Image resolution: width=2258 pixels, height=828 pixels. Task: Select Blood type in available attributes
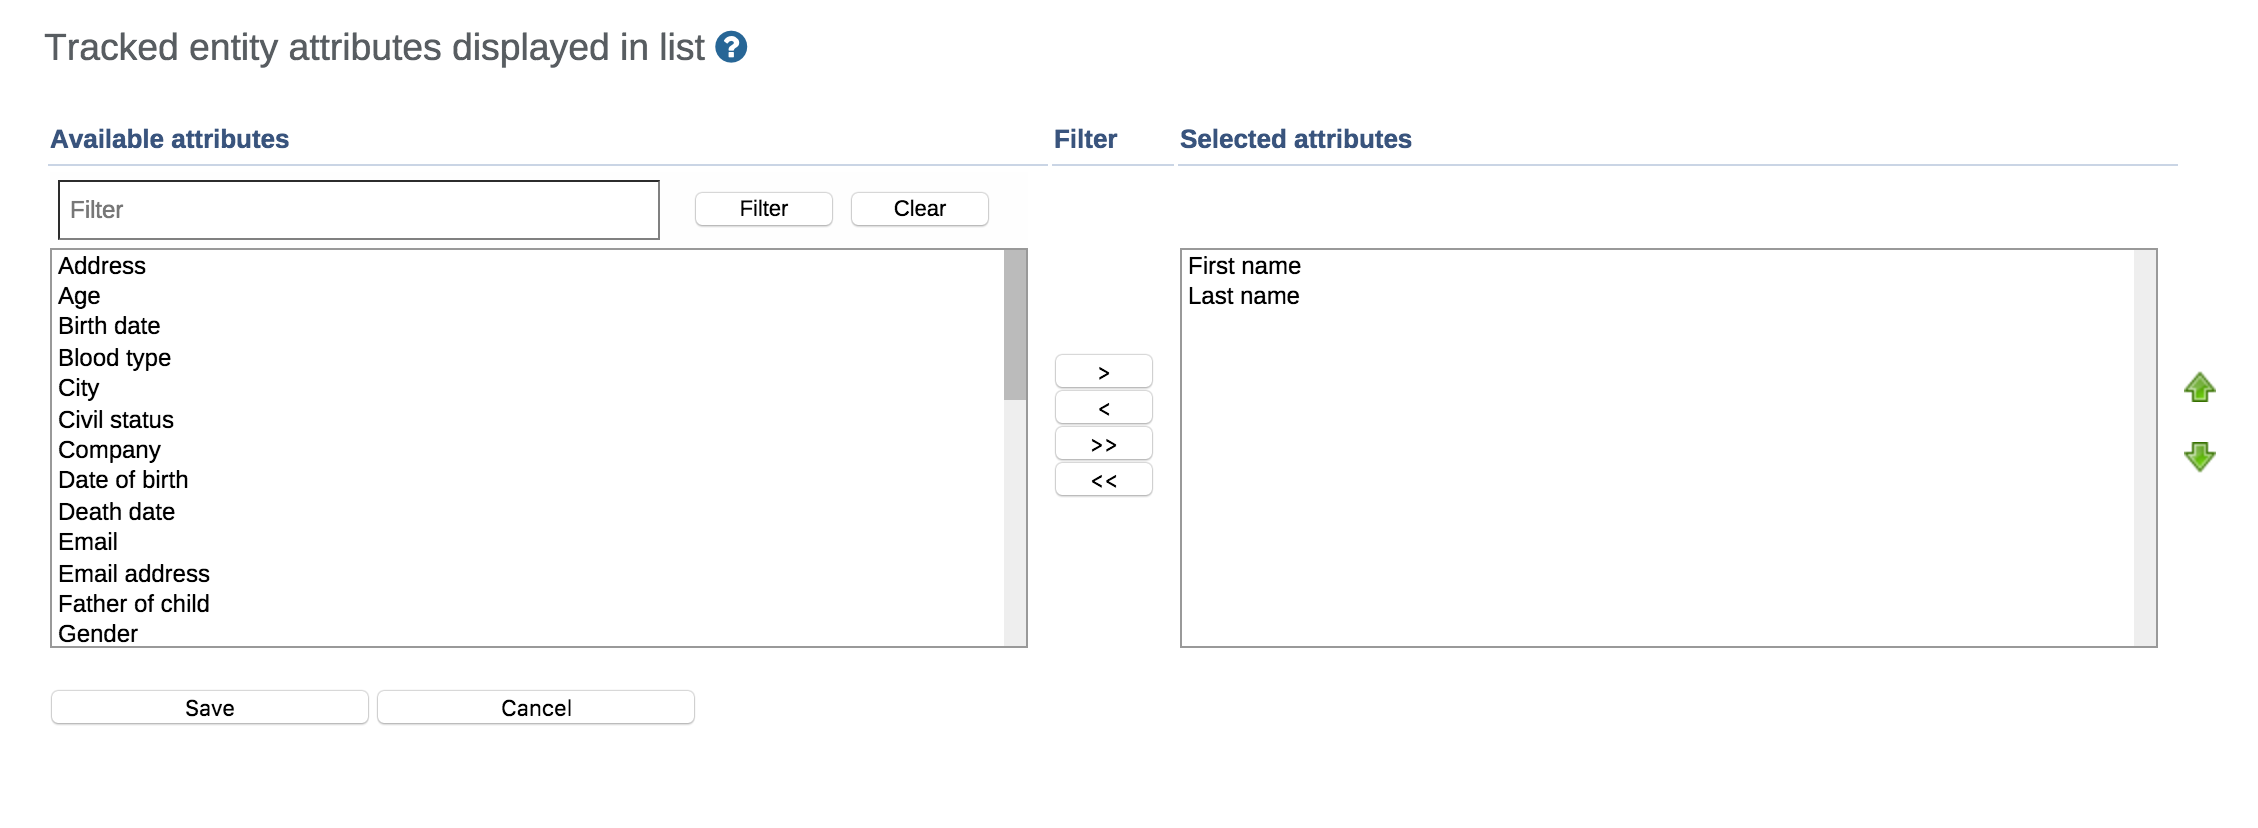point(114,358)
